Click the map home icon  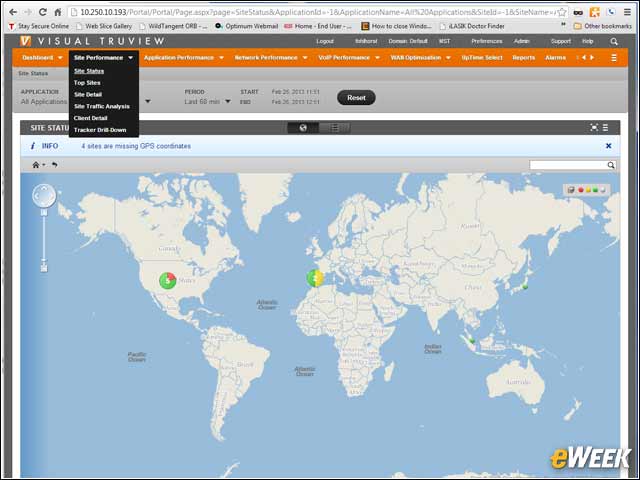[x=36, y=165]
